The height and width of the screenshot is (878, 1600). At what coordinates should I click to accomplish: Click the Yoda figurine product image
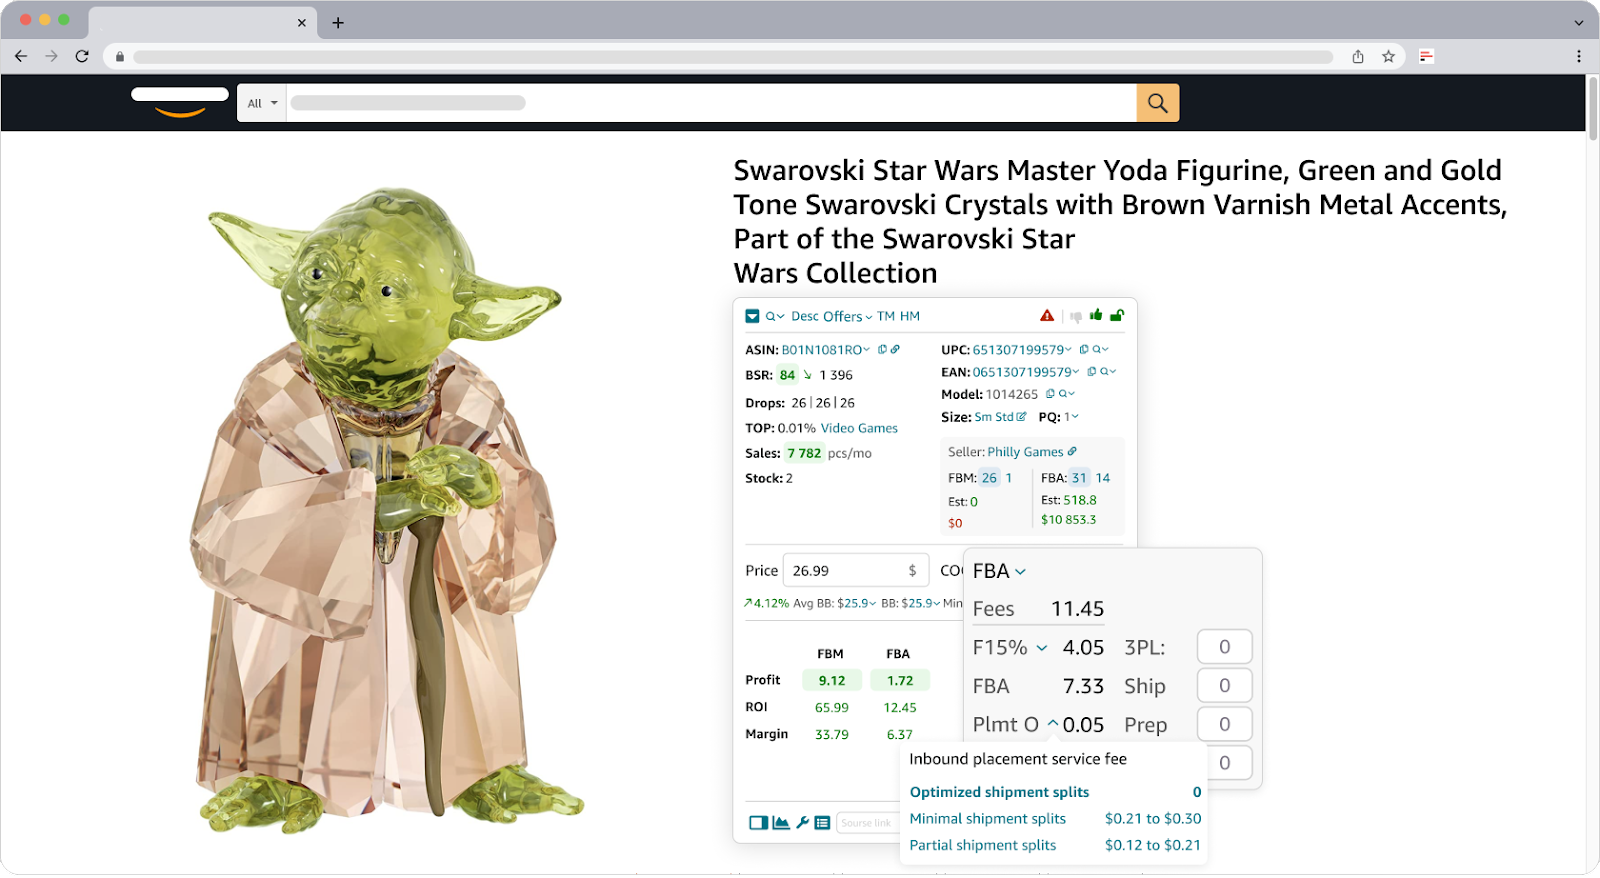coord(387,510)
